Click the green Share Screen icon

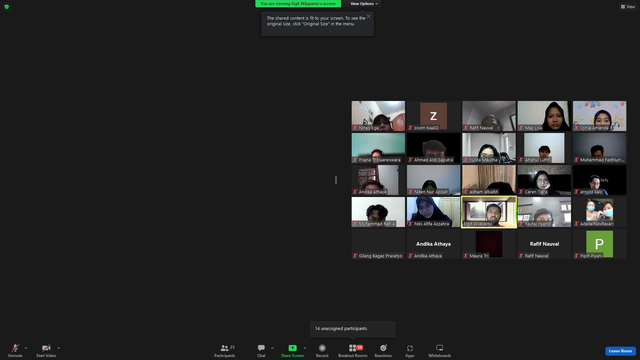click(x=293, y=348)
